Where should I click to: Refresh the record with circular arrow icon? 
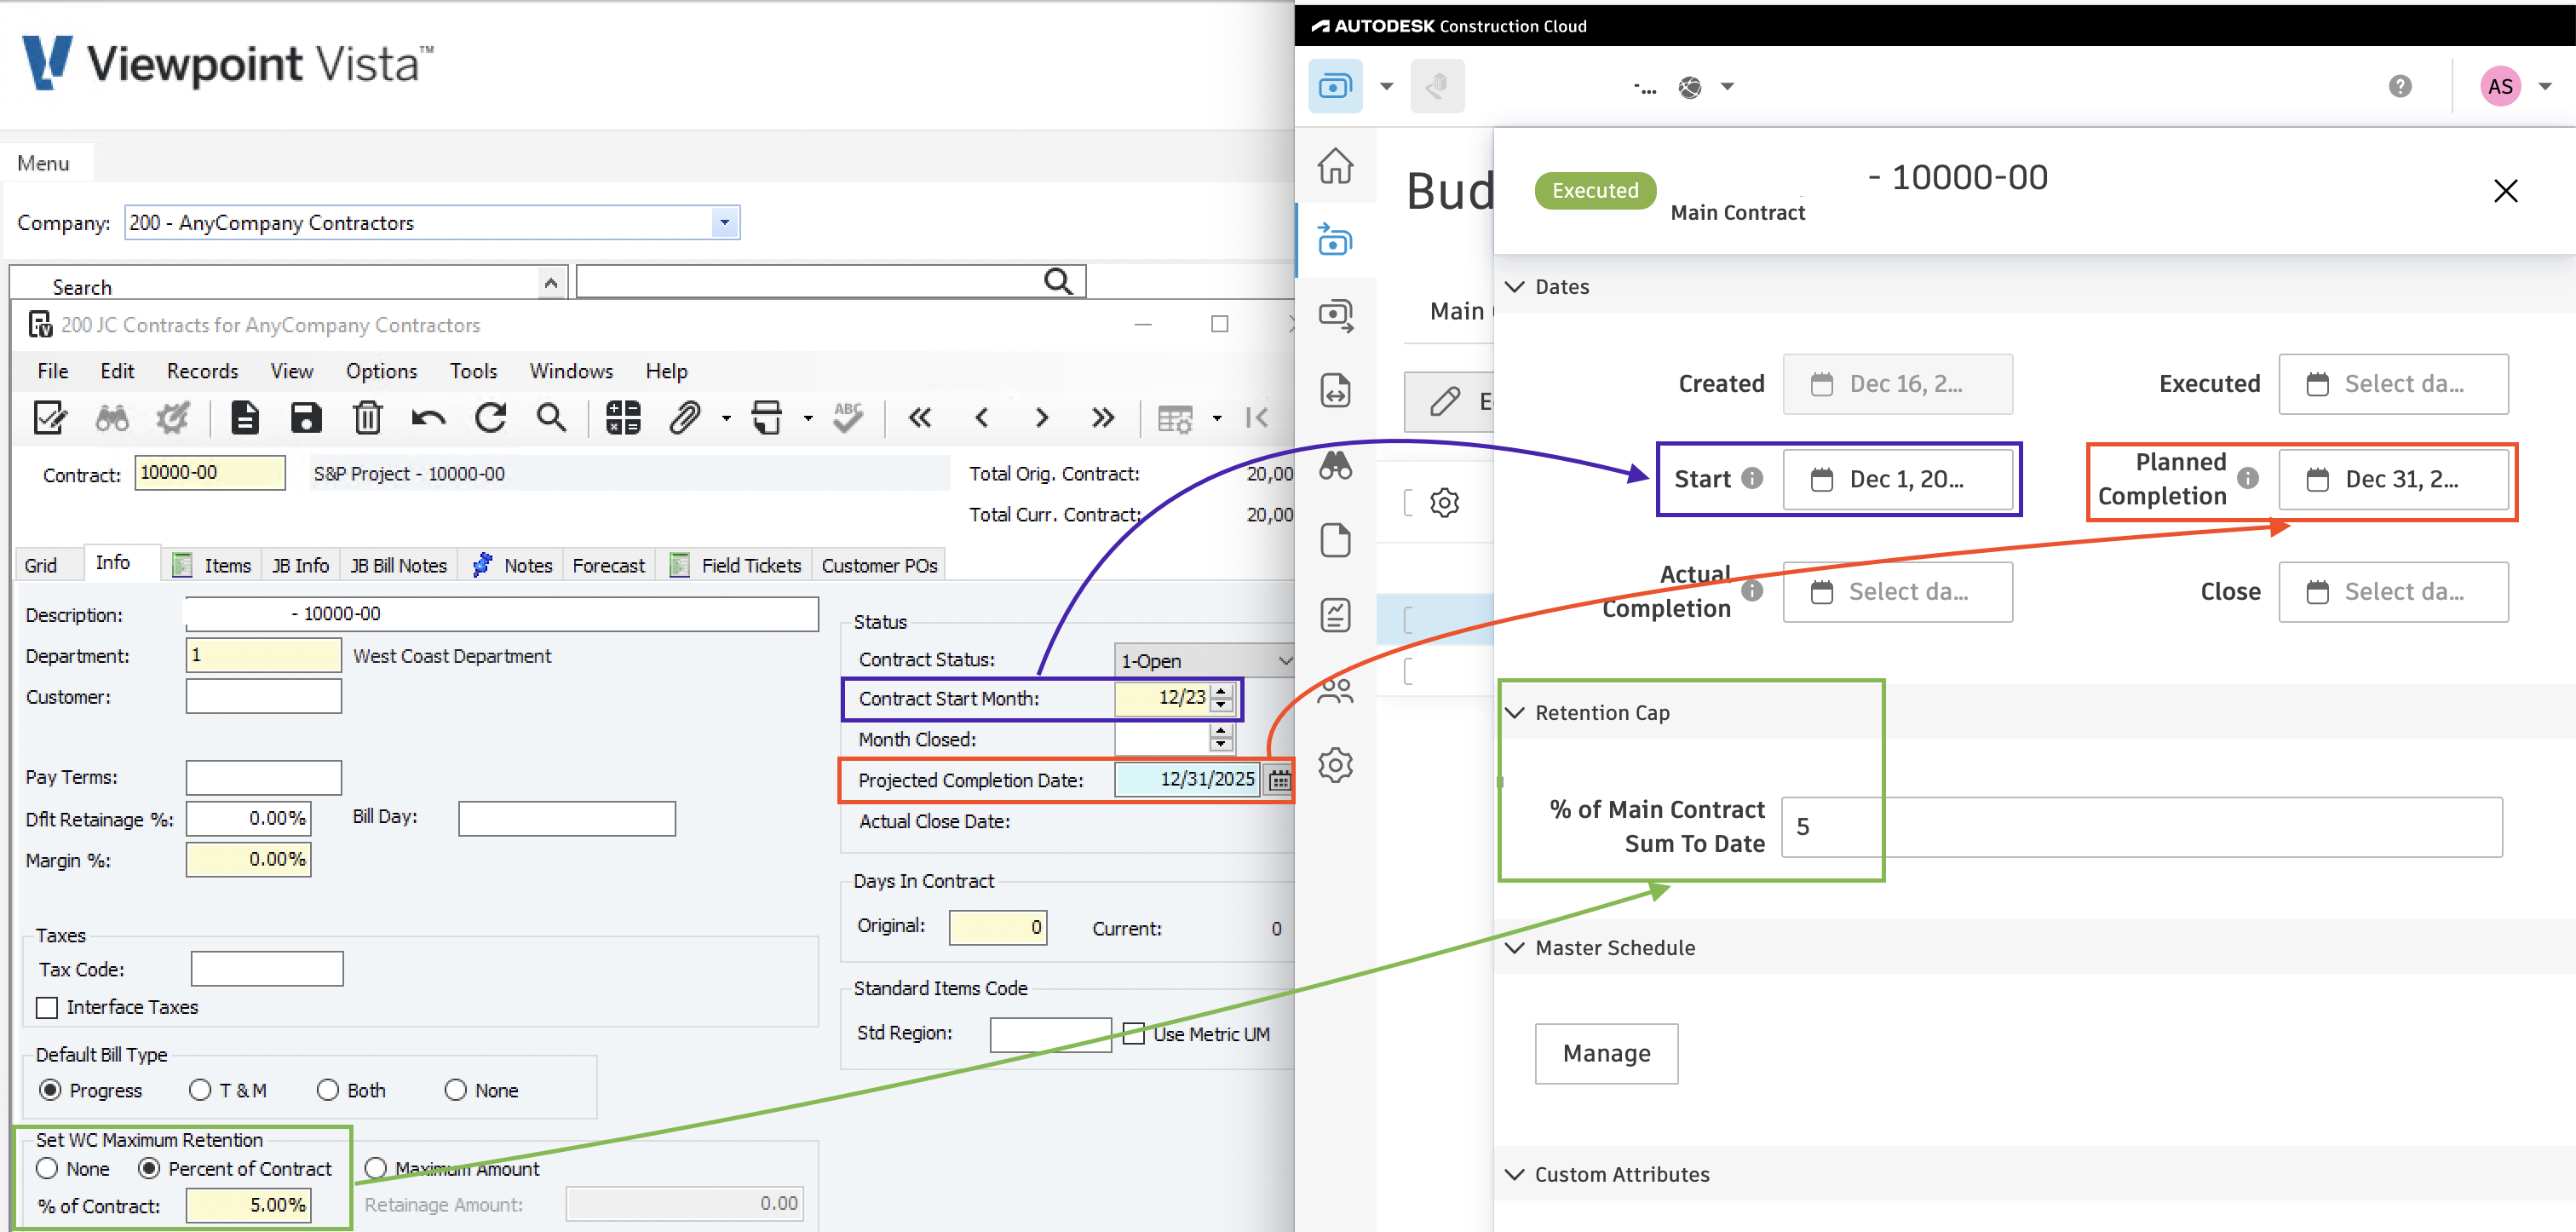490,418
